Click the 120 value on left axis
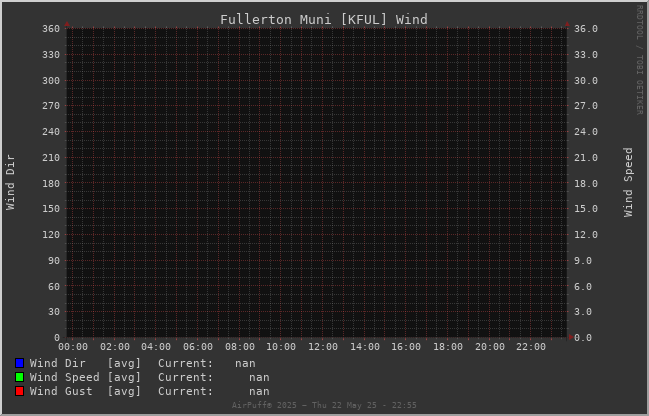Viewport: 649px width, 416px height. click(51, 235)
